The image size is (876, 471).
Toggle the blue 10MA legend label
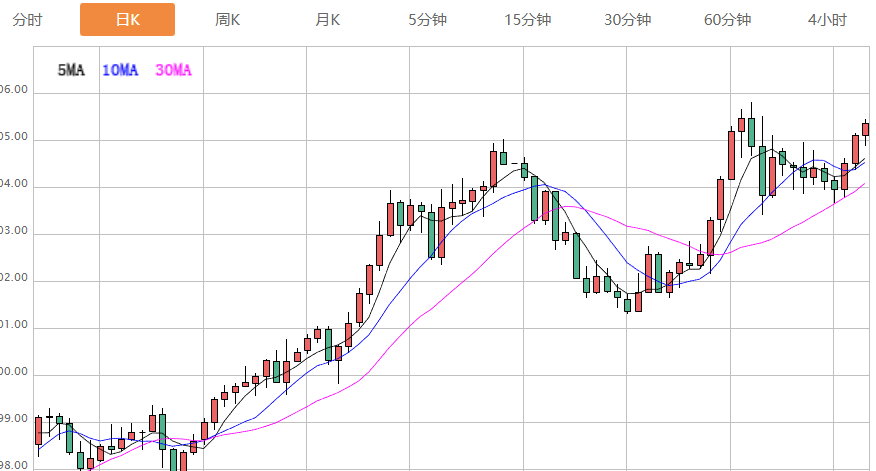click(x=121, y=70)
